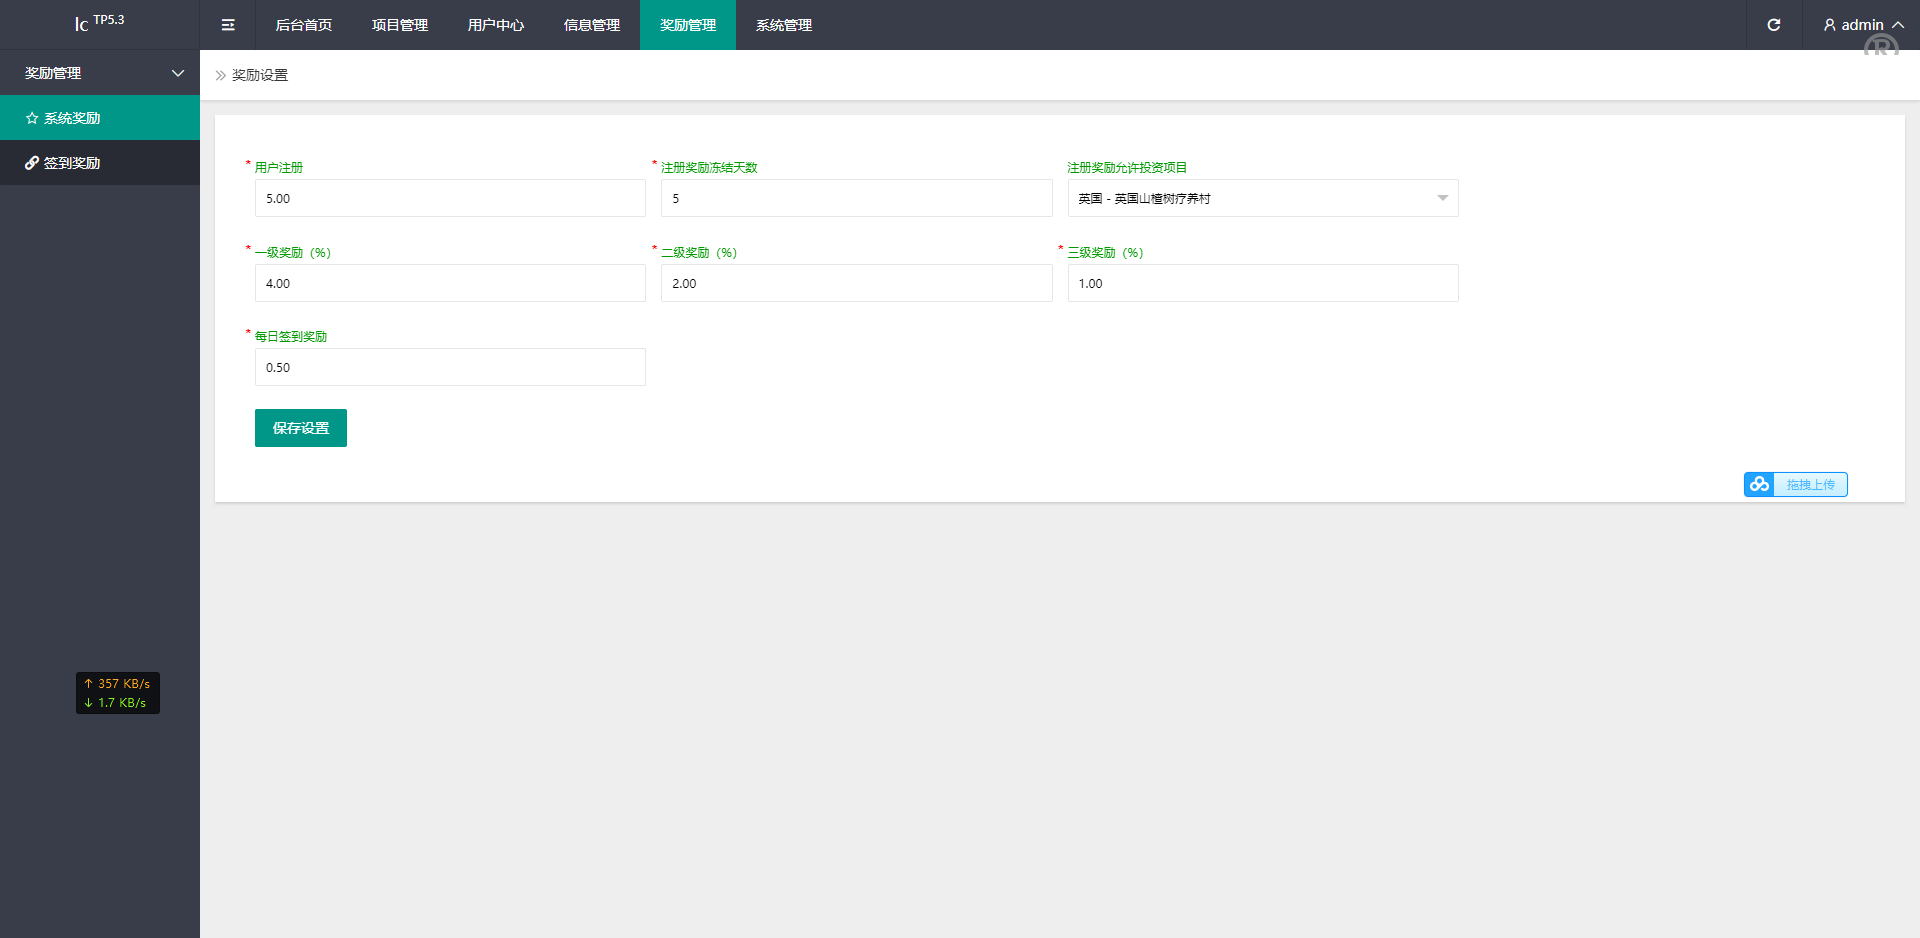Go to 用户中心 in top navigation
The width and height of the screenshot is (1920, 938).
click(495, 25)
